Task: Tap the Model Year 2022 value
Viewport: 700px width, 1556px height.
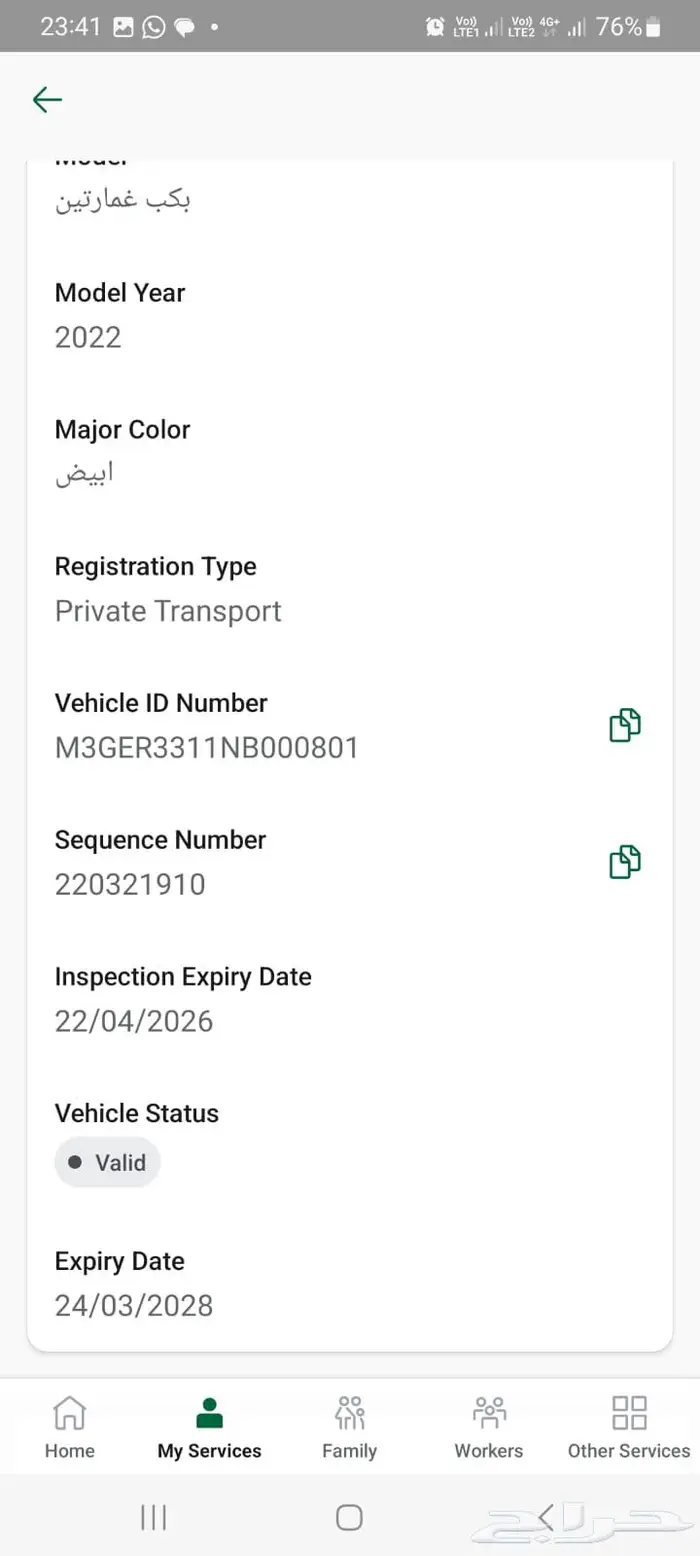Action: [88, 337]
